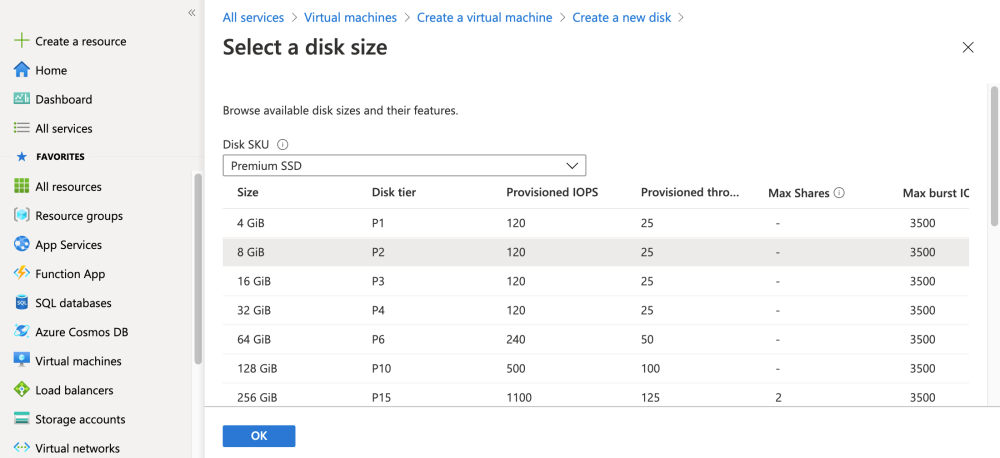Click the Dashboard chart icon

point(22,99)
